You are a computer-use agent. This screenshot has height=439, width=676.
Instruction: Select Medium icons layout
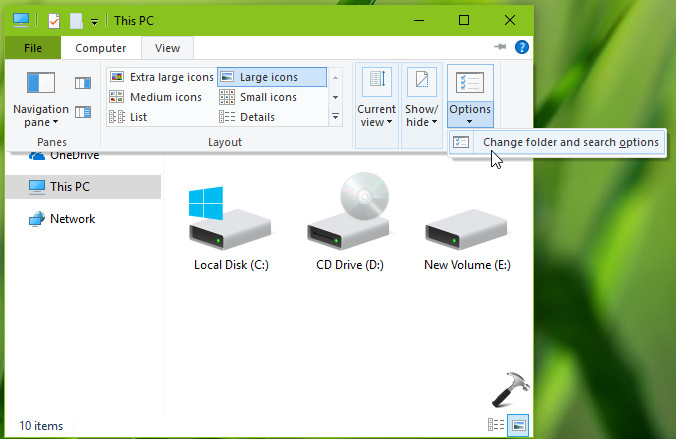tap(156, 97)
